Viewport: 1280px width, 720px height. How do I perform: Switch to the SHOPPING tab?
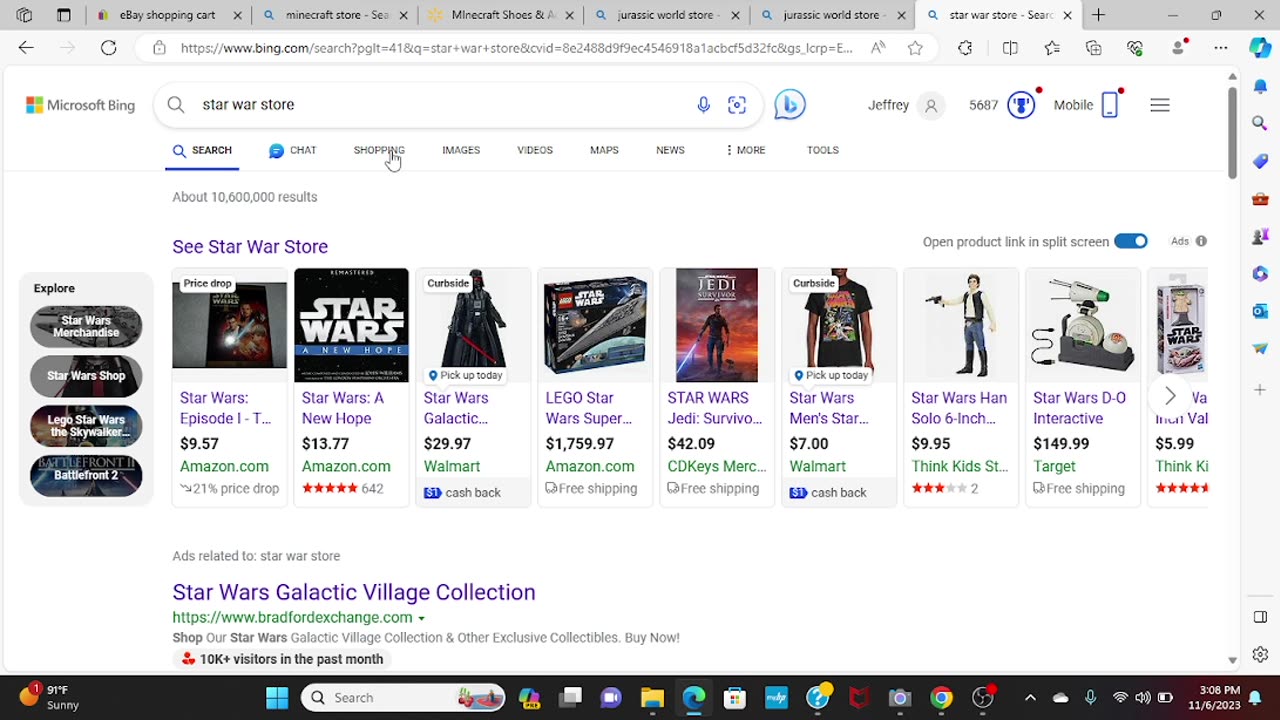379,150
